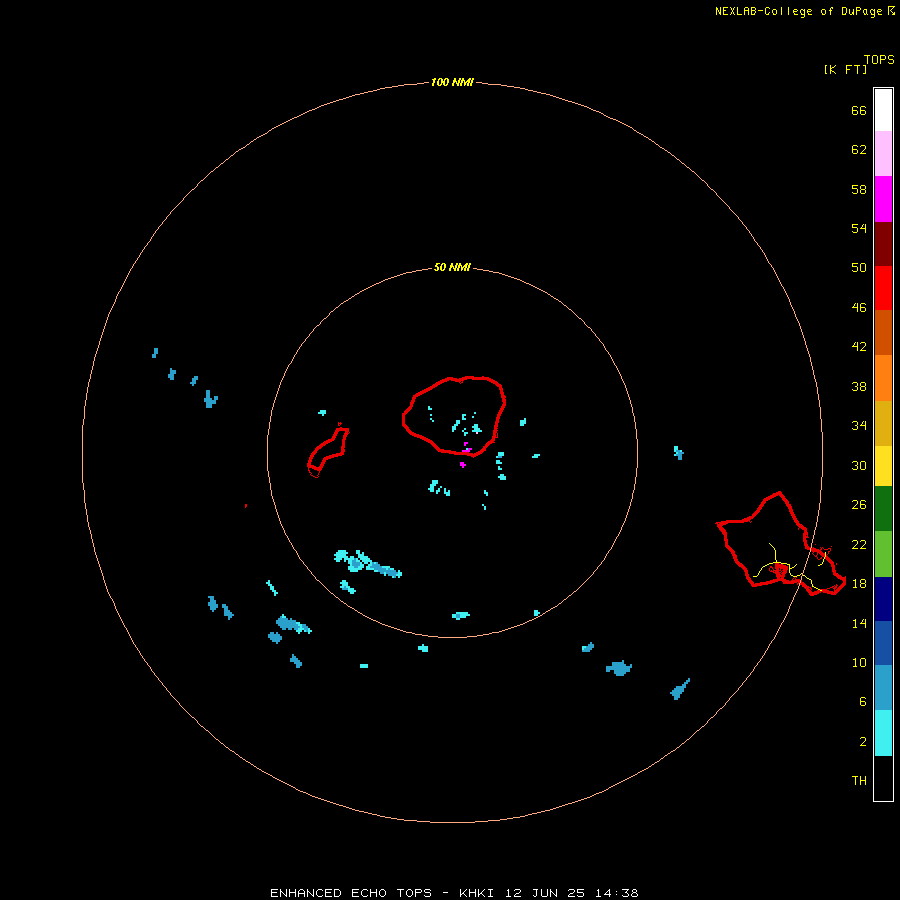The height and width of the screenshot is (900, 900).
Task: Click the "50 NMI" range ring label
Action: coord(452,267)
